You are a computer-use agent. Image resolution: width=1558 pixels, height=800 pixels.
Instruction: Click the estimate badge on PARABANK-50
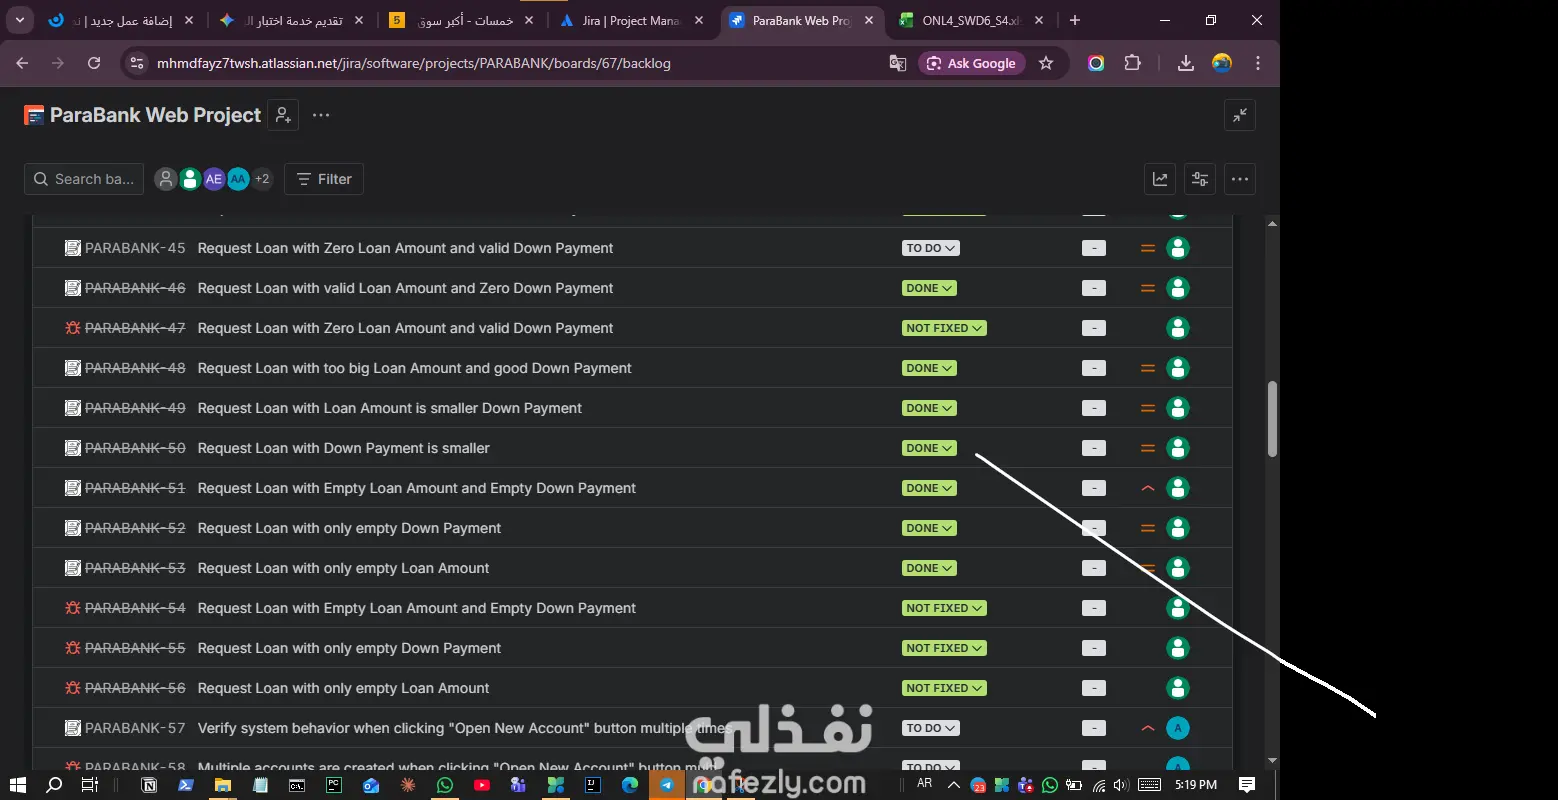tap(1094, 448)
